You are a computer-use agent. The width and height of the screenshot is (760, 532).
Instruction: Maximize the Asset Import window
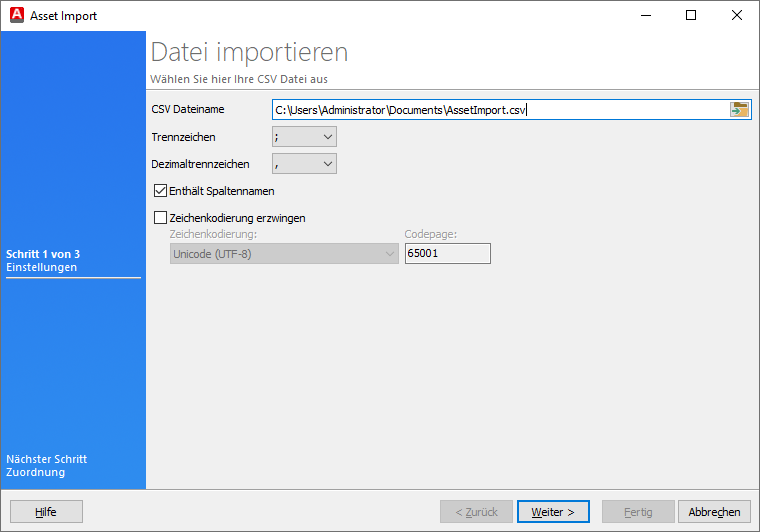pos(691,16)
